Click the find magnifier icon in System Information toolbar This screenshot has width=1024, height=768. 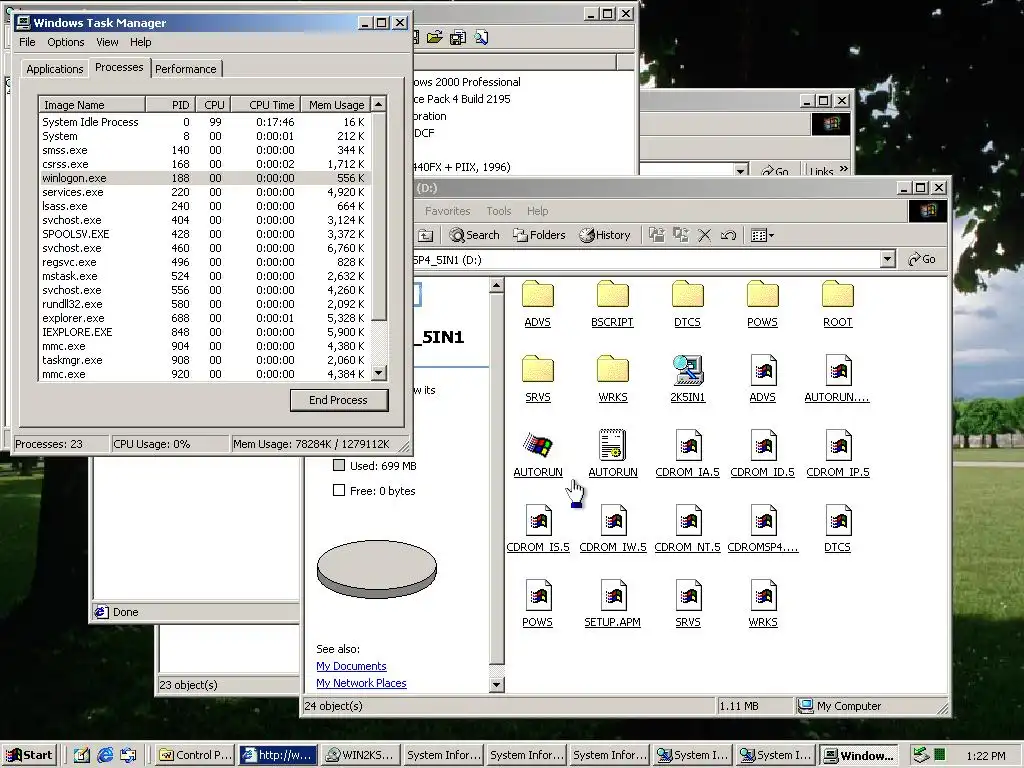481,38
